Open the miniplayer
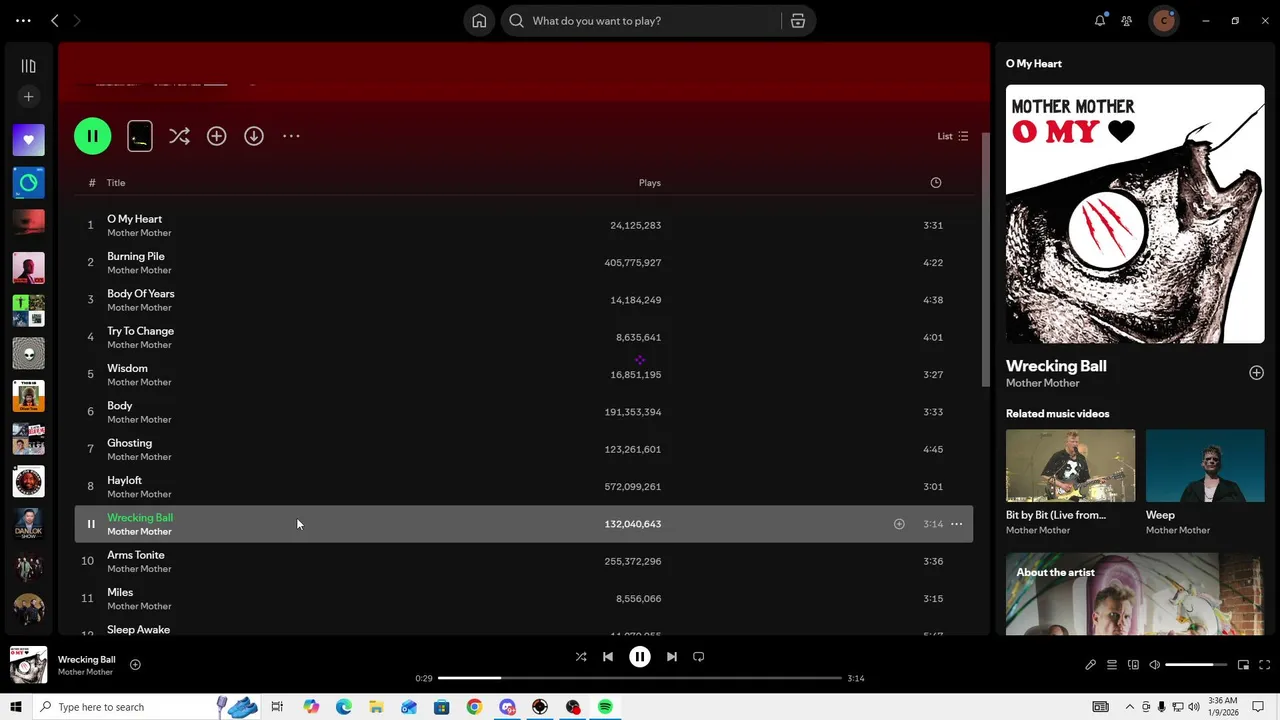 tap(1243, 665)
